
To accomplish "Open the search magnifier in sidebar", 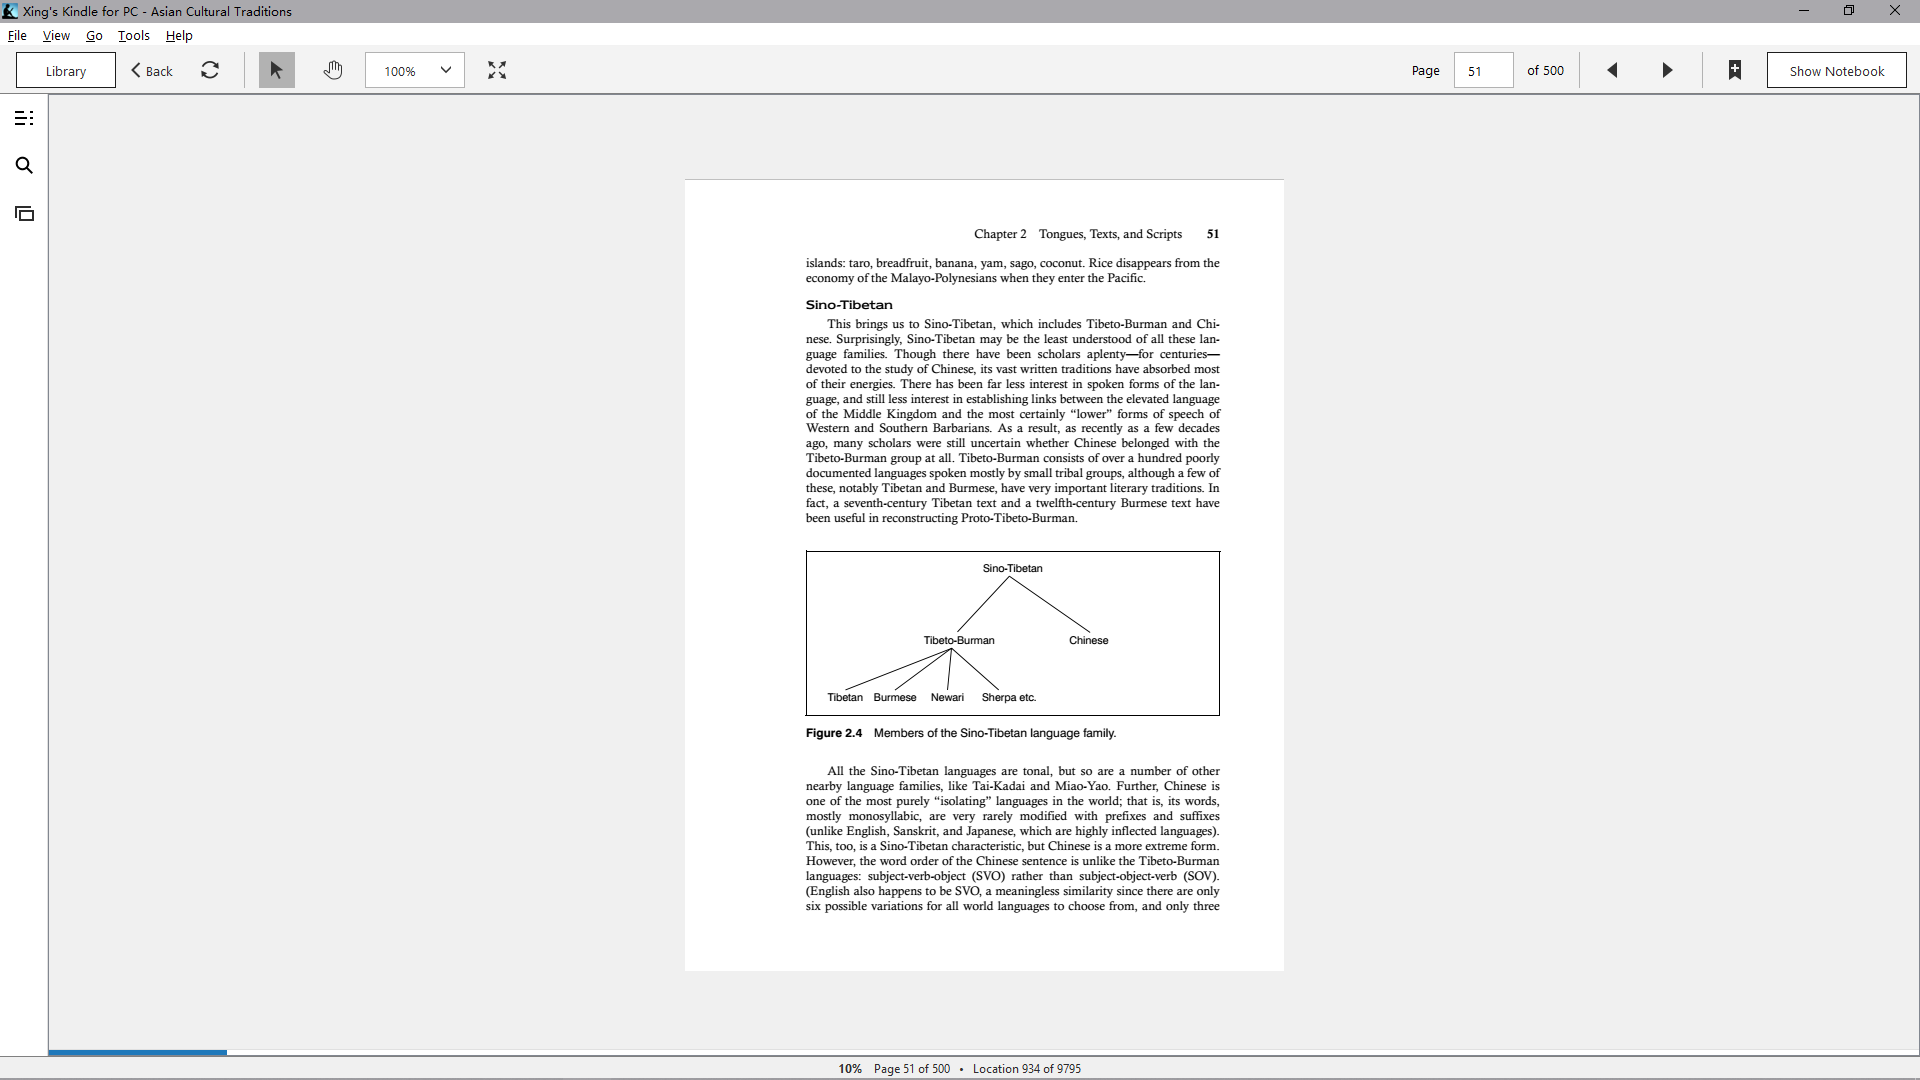I will tap(24, 166).
